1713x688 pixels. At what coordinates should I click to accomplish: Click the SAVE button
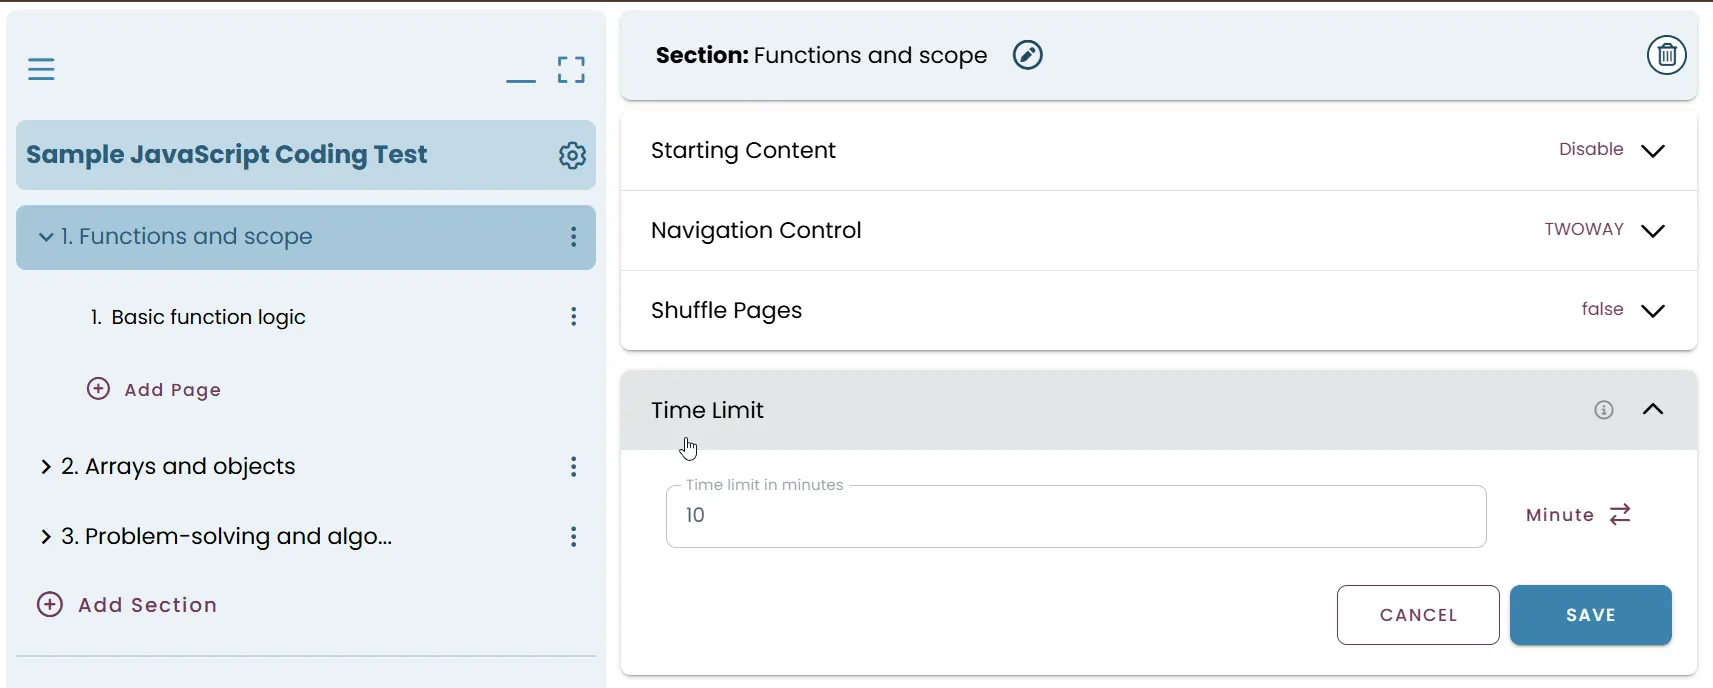[x=1591, y=615]
